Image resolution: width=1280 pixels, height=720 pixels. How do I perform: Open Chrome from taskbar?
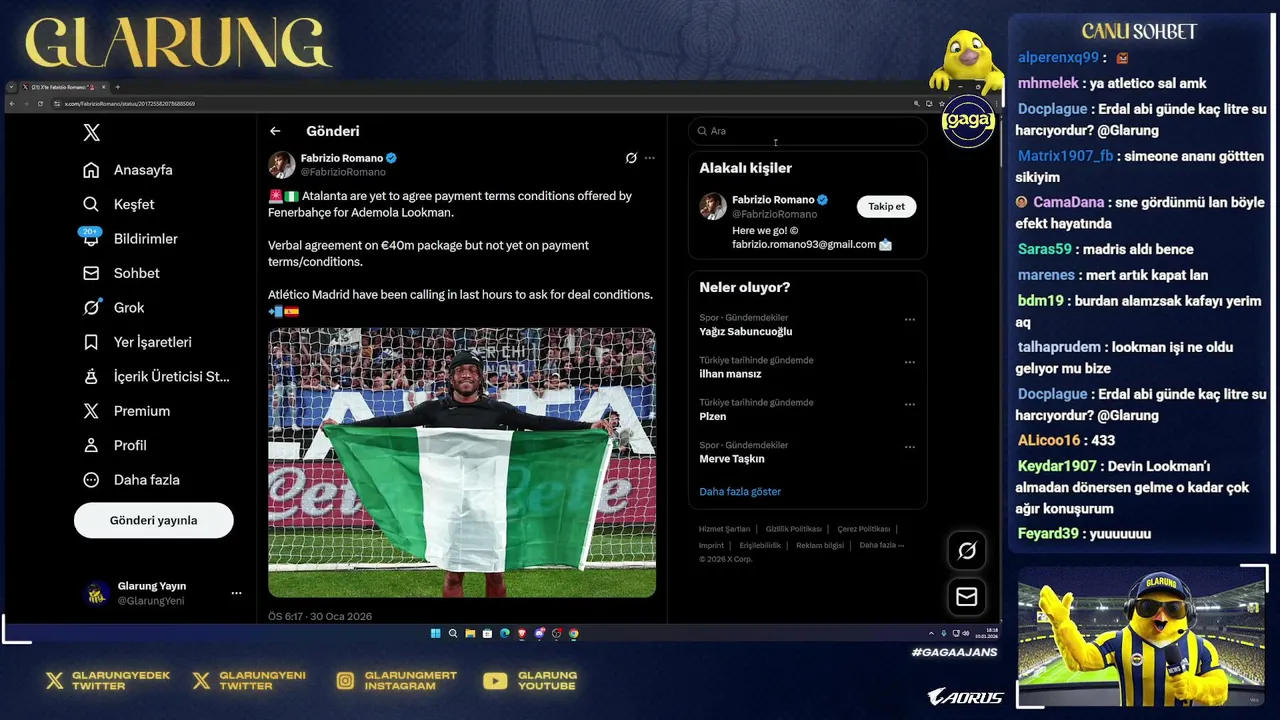pos(574,633)
